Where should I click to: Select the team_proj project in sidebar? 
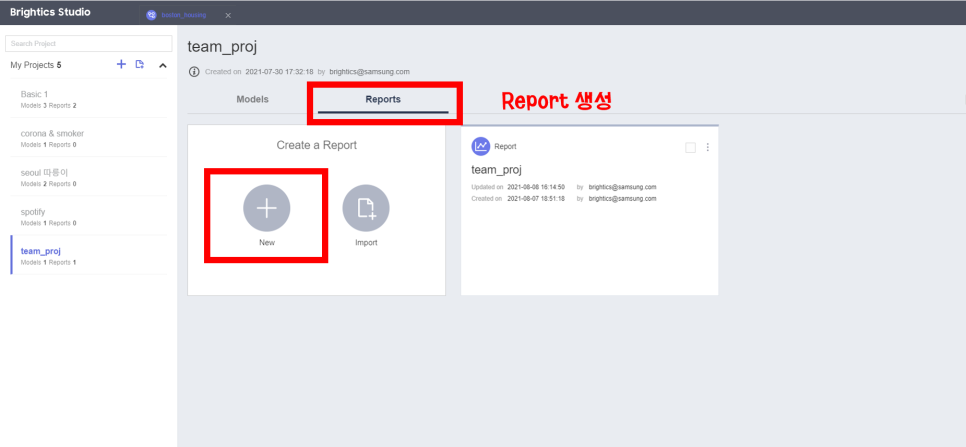[x=89, y=255]
